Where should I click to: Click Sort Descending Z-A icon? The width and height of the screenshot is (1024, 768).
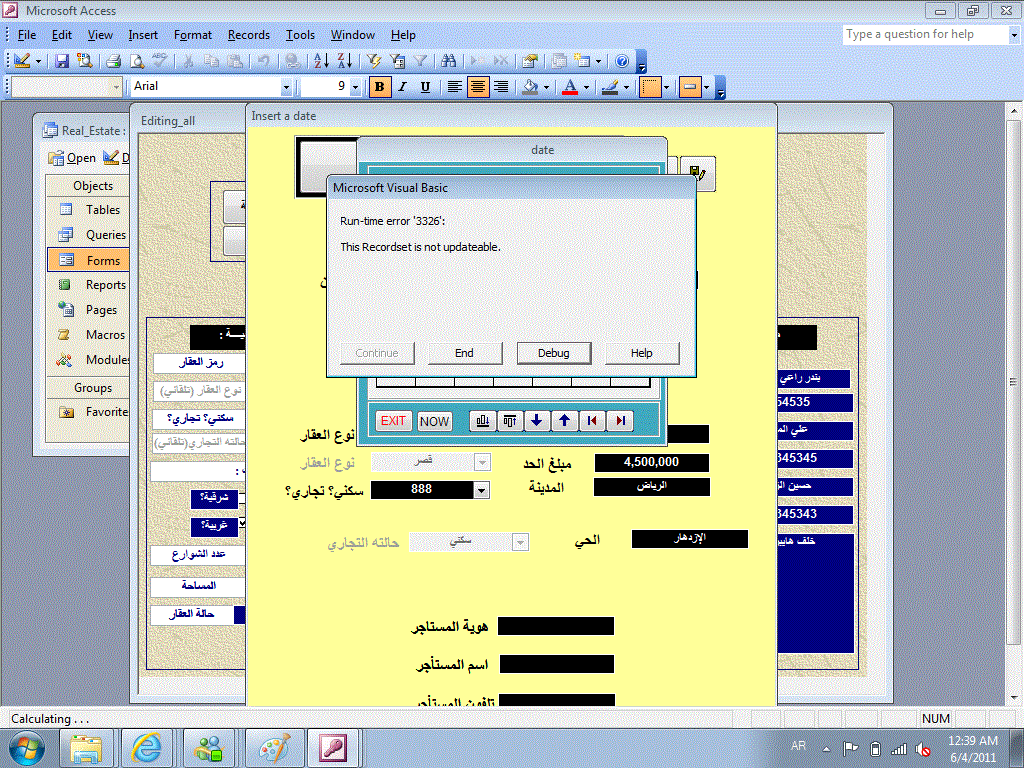click(345, 61)
